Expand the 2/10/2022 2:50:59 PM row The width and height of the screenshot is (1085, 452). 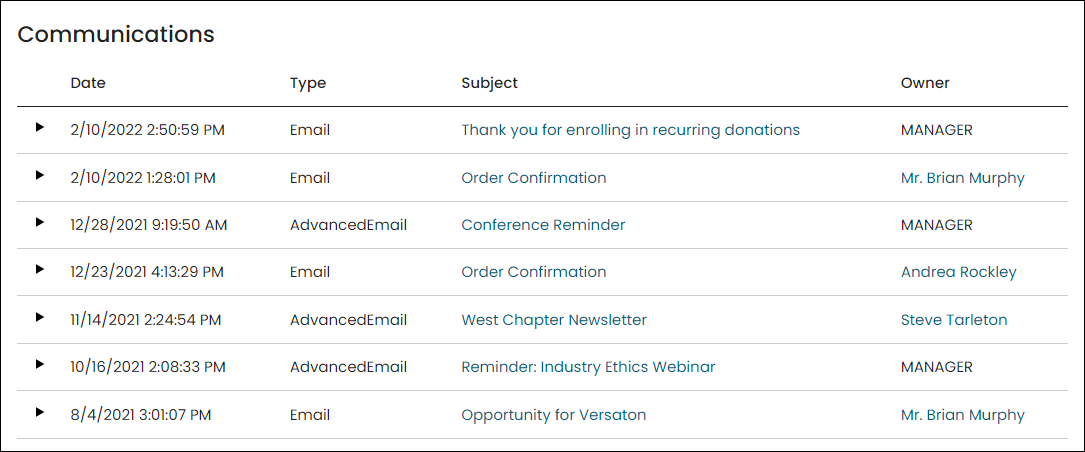(39, 127)
